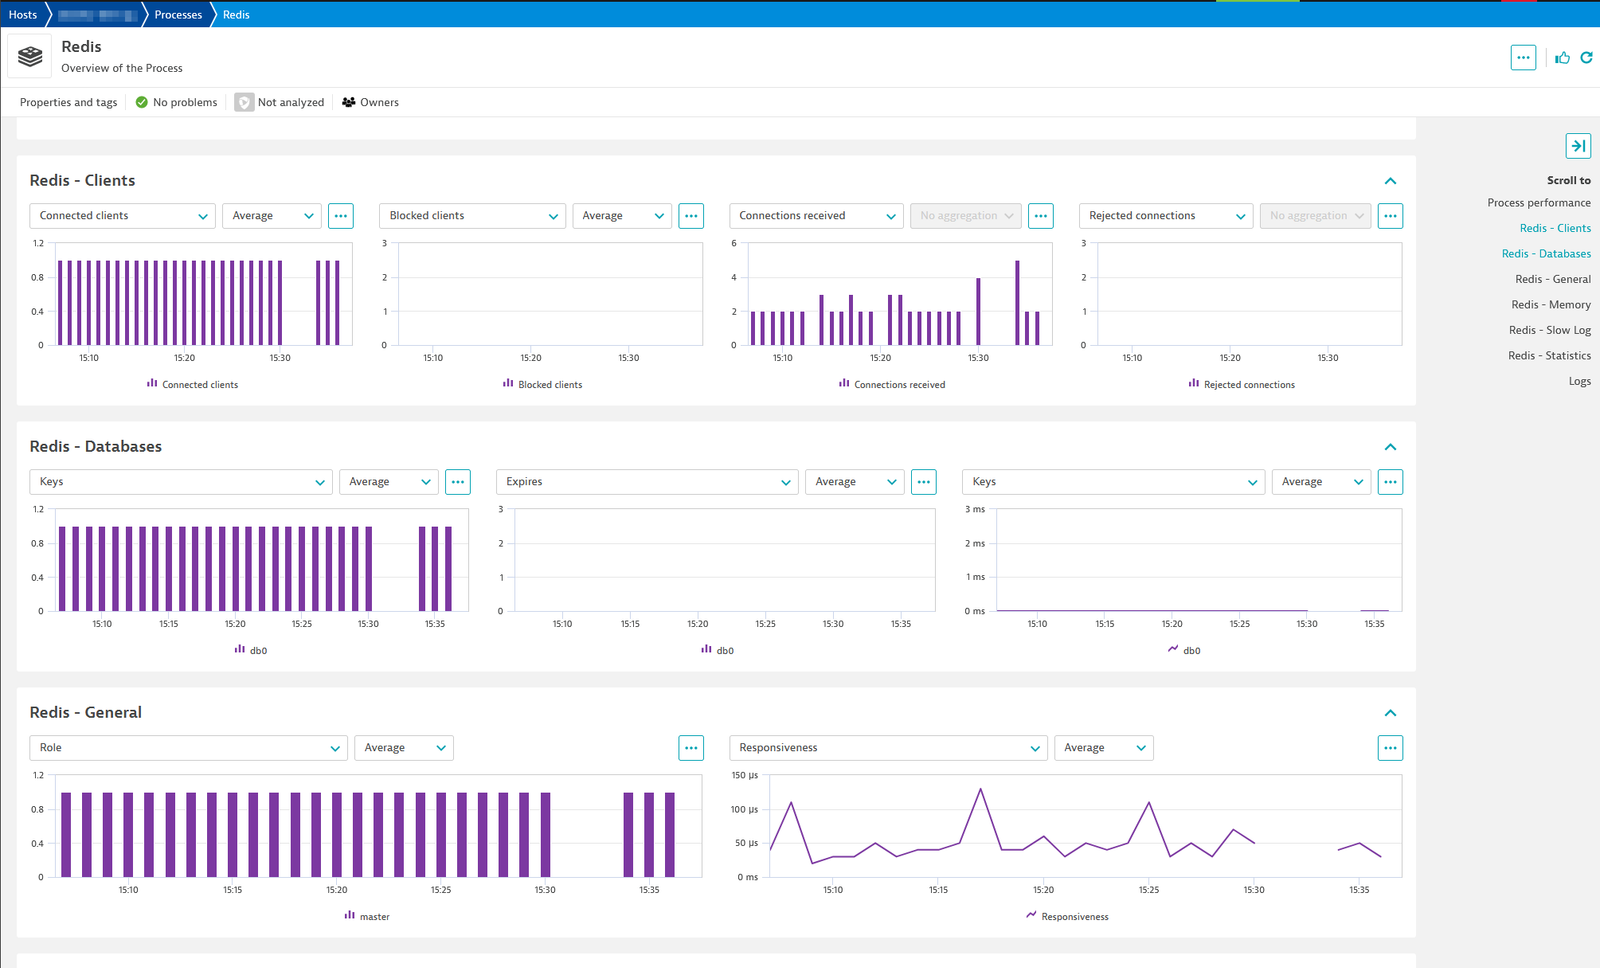Open options for first Keys chart
1600x968 pixels.
(x=458, y=482)
